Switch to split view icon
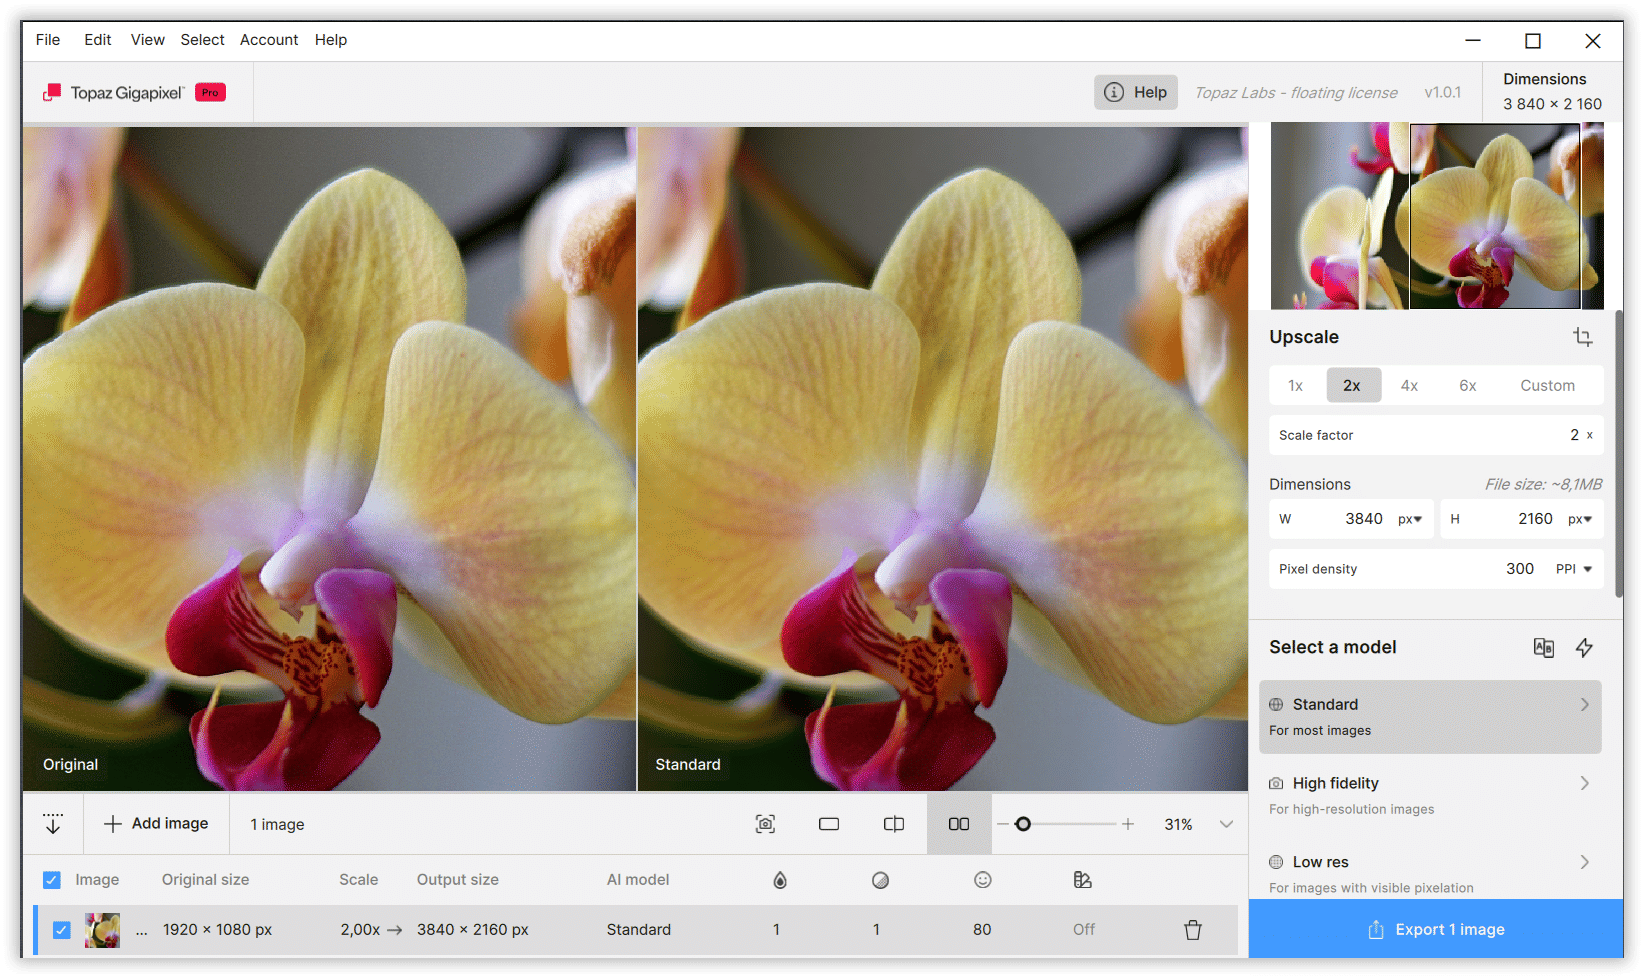The height and width of the screenshot is (978, 1644). [x=894, y=824]
